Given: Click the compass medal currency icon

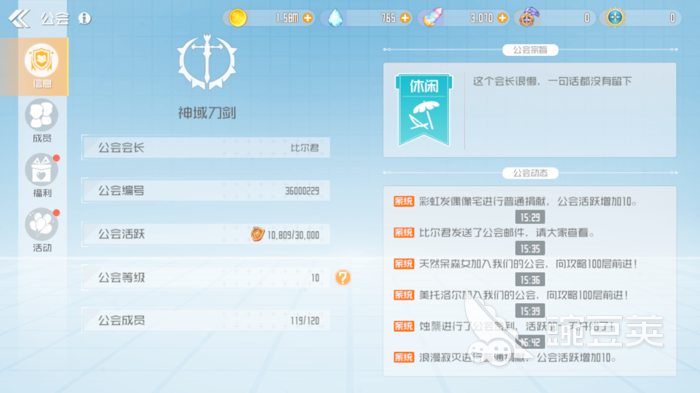Looking at the screenshot, I should coord(615,18).
